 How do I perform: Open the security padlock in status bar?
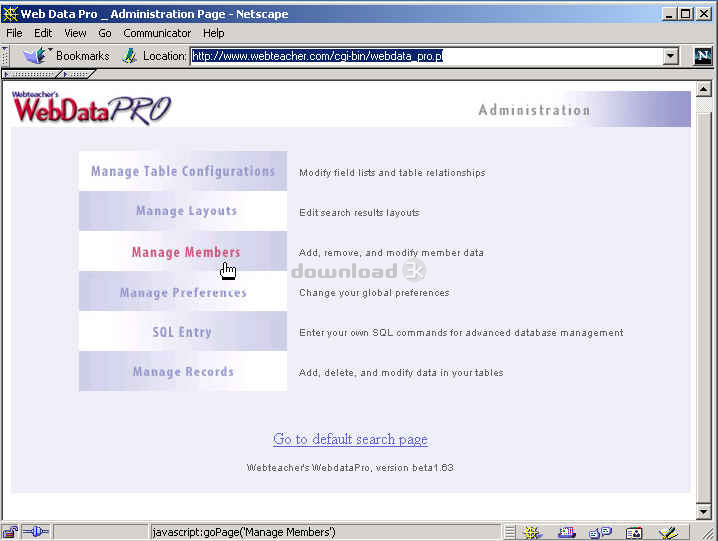(x=10, y=532)
